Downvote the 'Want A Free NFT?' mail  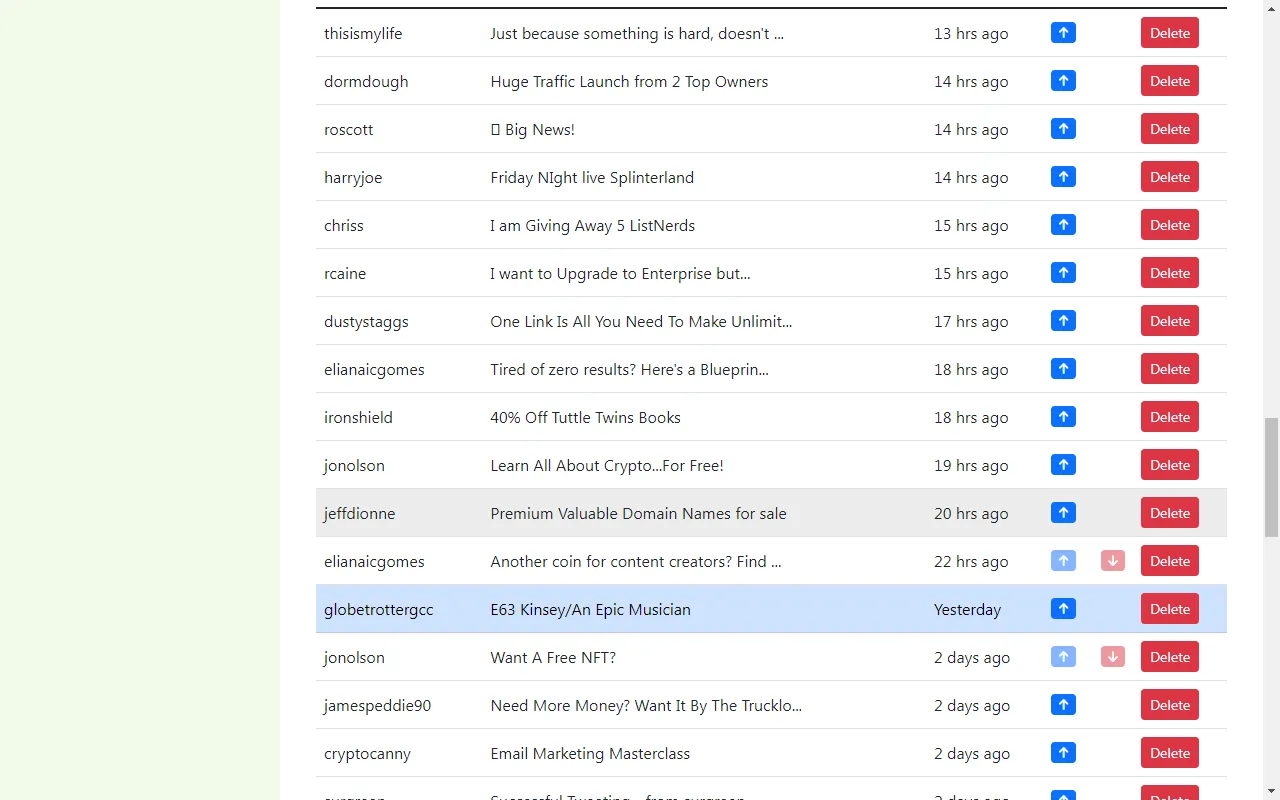pyautogui.click(x=1112, y=657)
